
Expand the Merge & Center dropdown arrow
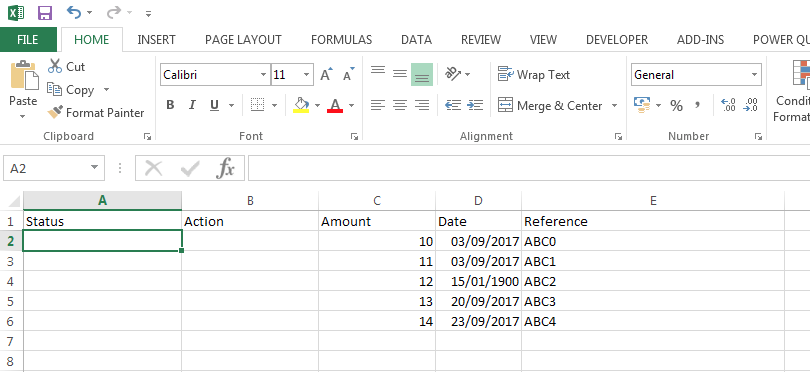pyautogui.click(x=614, y=105)
